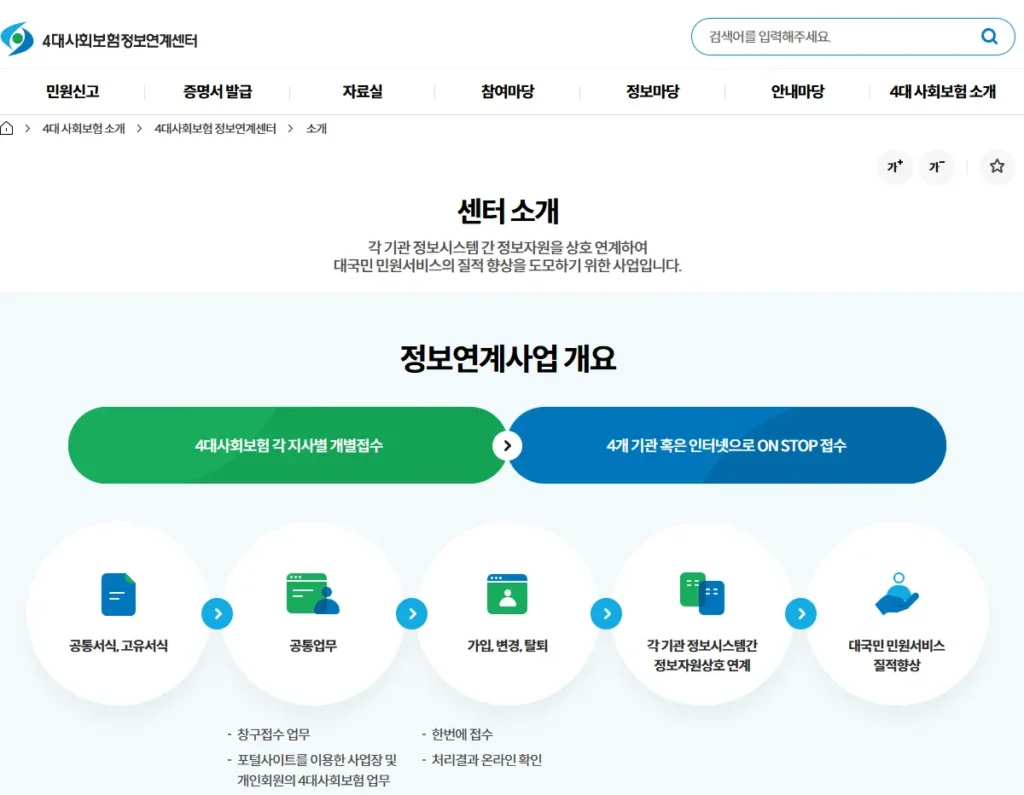Image resolution: width=1024 pixels, height=795 pixels.
Task: Click the blue ON STOP 접수 banner
Action: [x=728, y=446]
